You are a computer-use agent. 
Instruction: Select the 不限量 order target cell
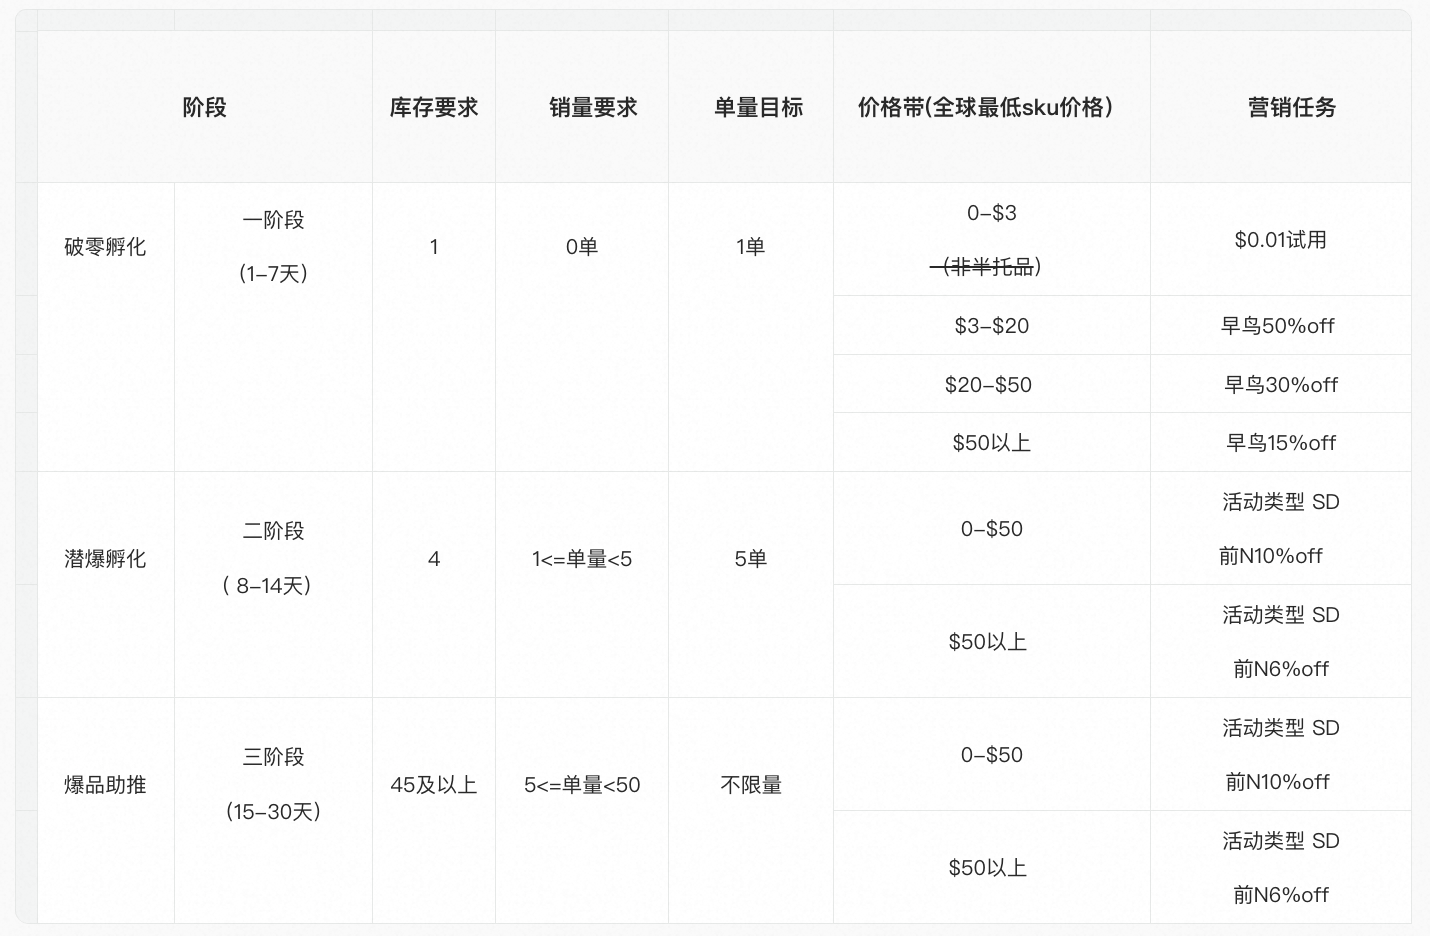tap(750, 784)
